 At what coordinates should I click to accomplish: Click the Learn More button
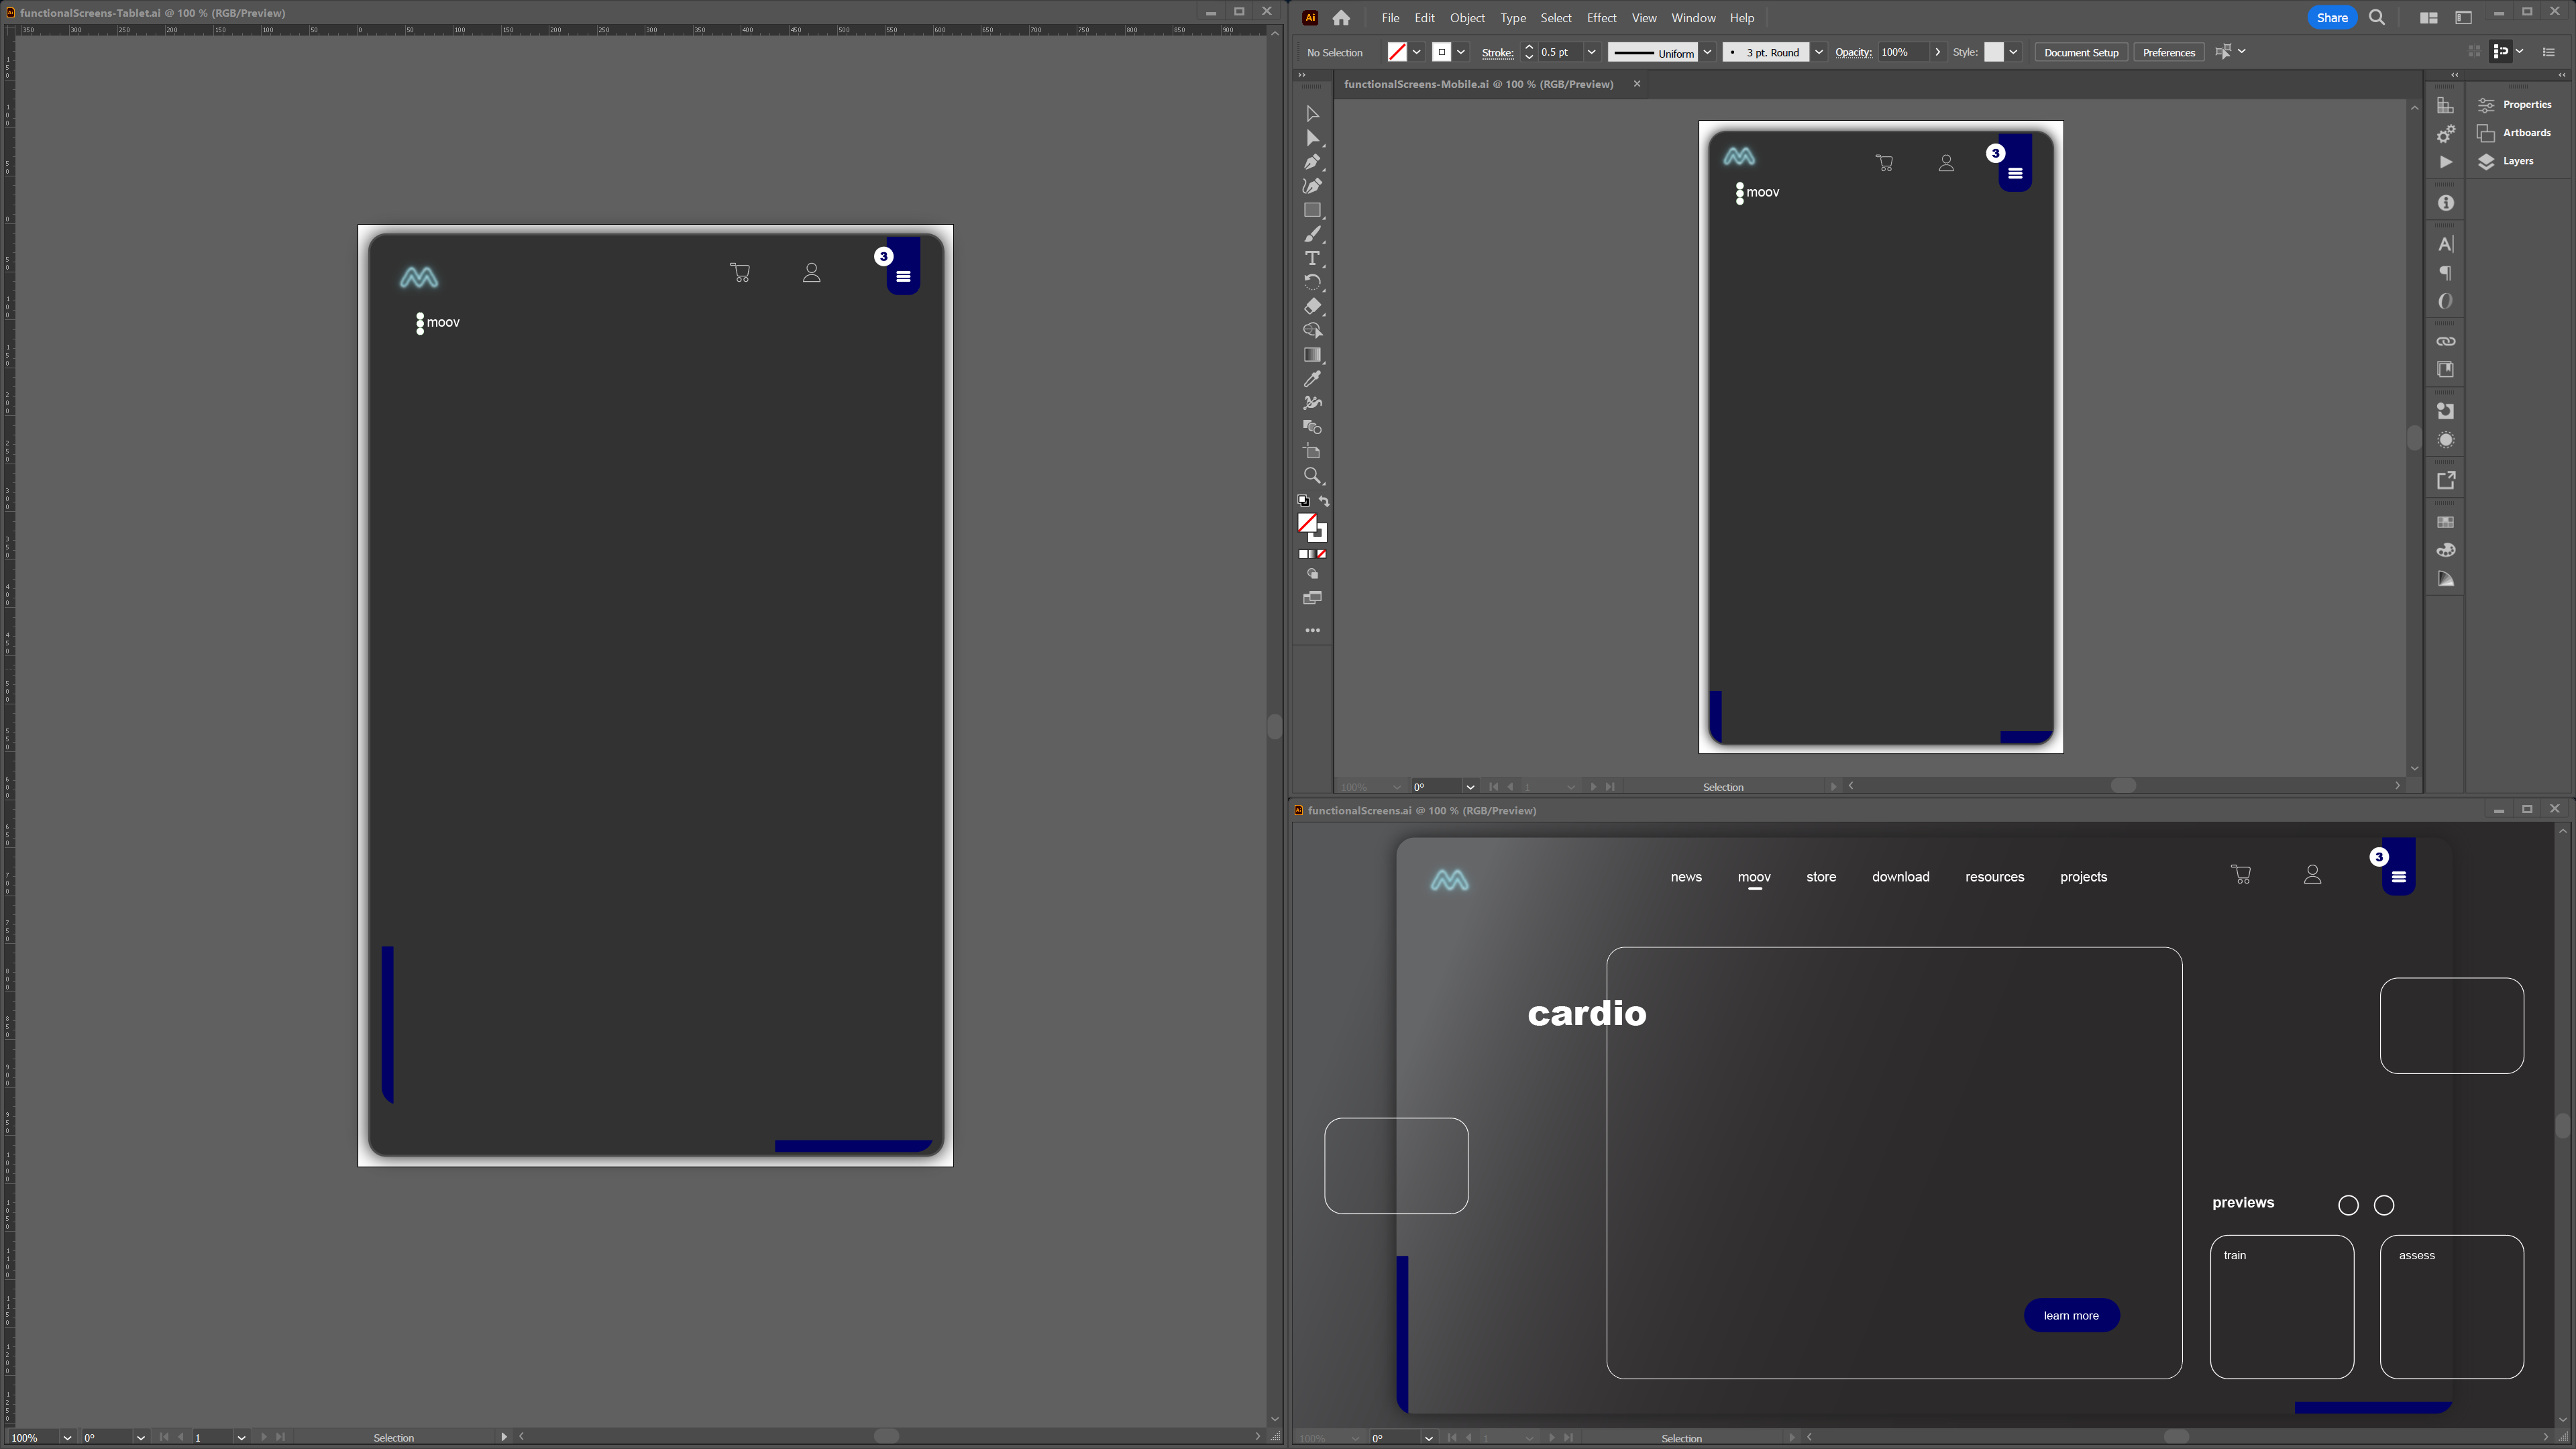coord(2072,1315)
